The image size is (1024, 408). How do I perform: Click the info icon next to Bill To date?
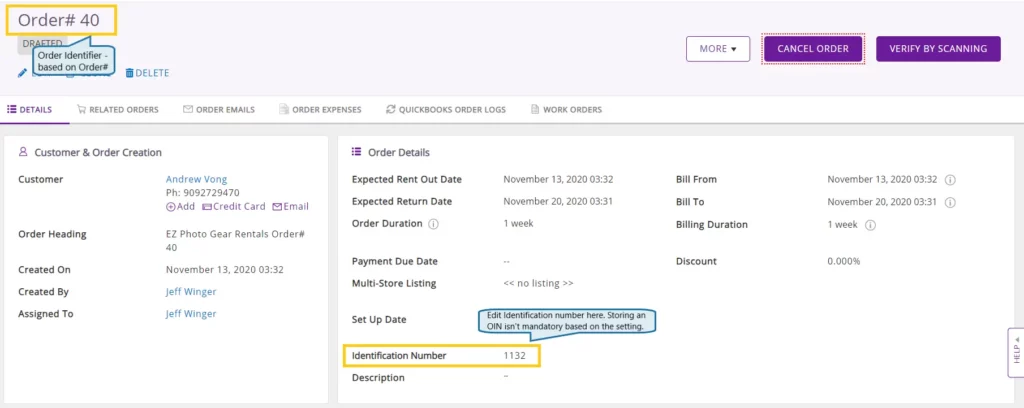950,202
